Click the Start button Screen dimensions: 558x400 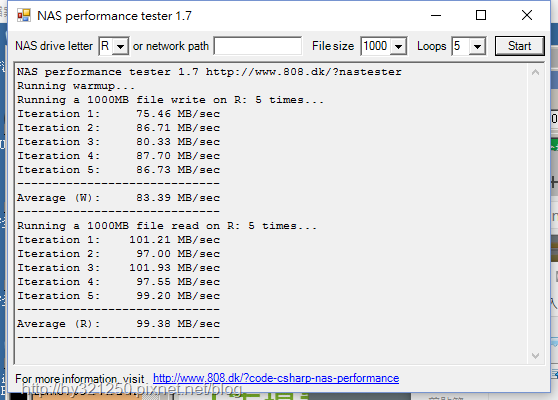[x=520, y=46]
